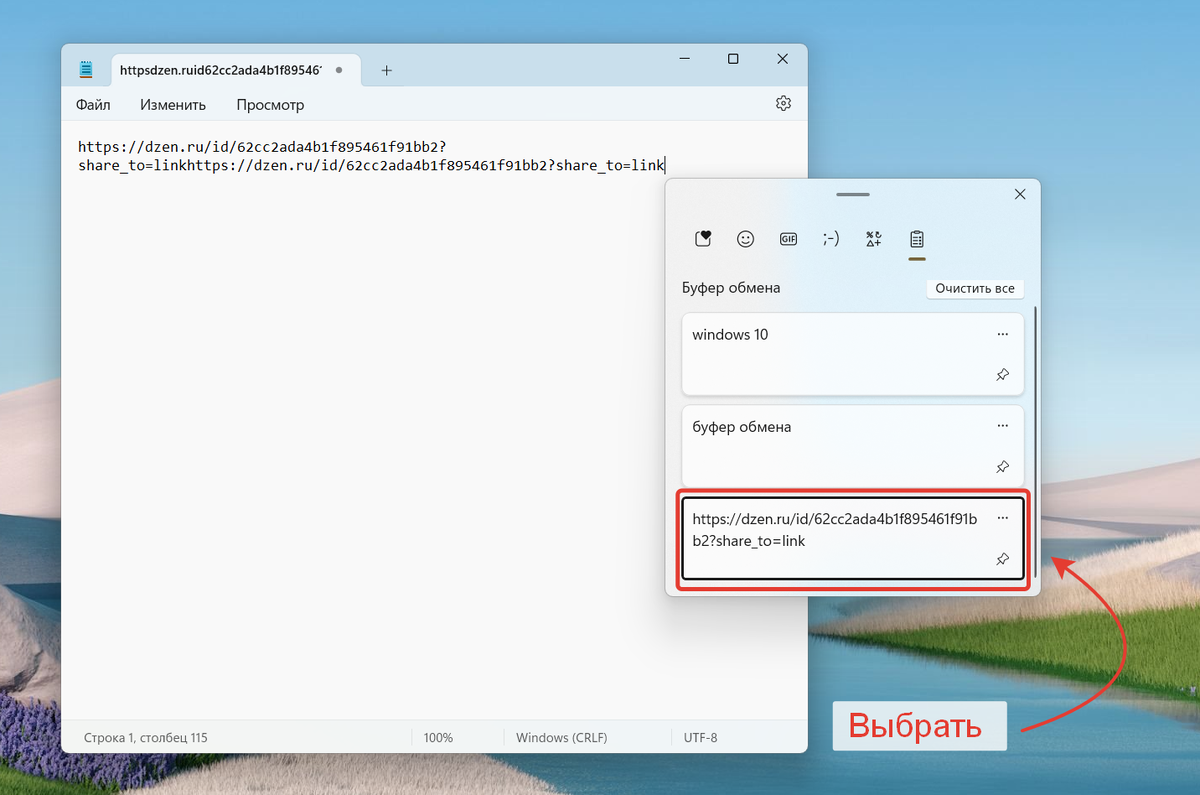Open the Изменить menu
Viewport: 1200px width, 795px height.
point(173,105)
